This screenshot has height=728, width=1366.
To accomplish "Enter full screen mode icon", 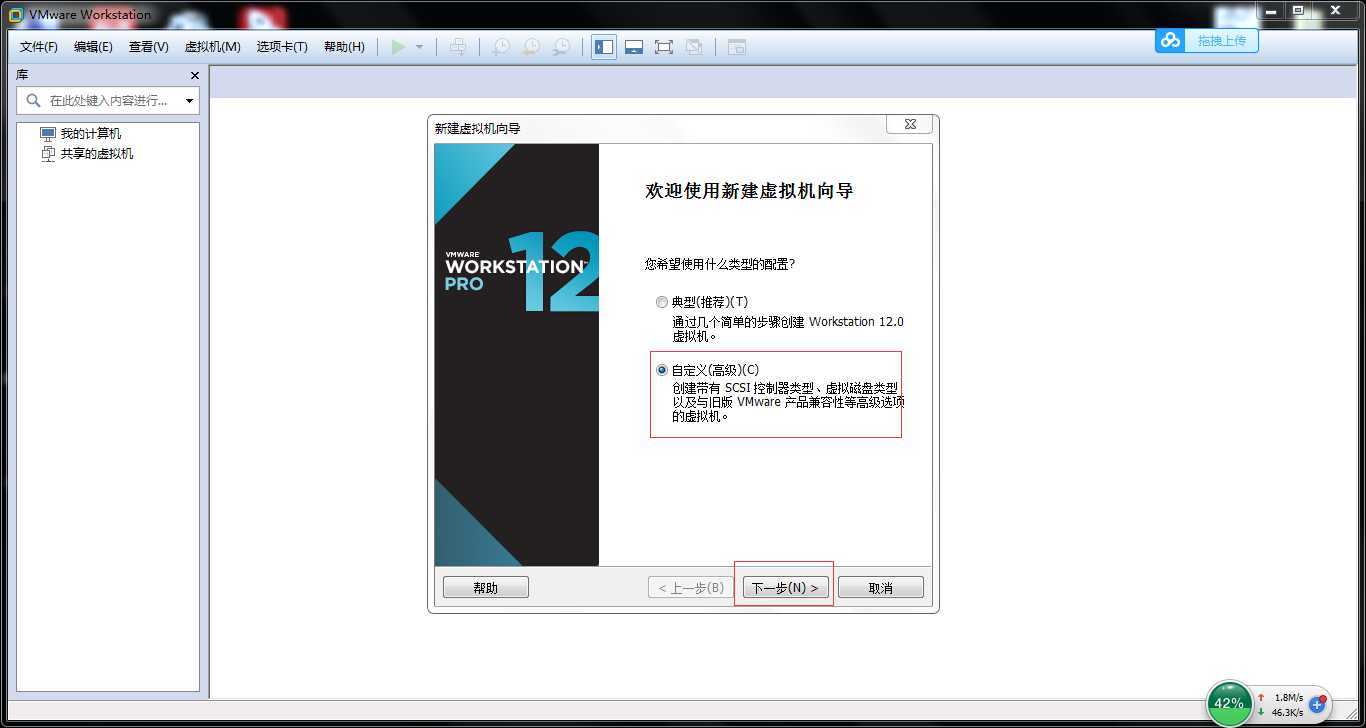I will pos(663,47).
